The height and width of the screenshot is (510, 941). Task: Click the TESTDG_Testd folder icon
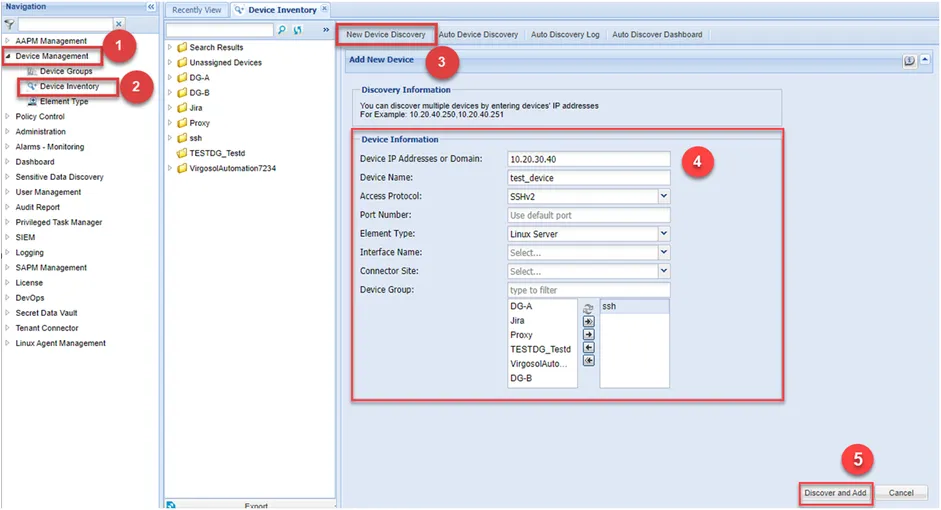click(x=182, y=153)
